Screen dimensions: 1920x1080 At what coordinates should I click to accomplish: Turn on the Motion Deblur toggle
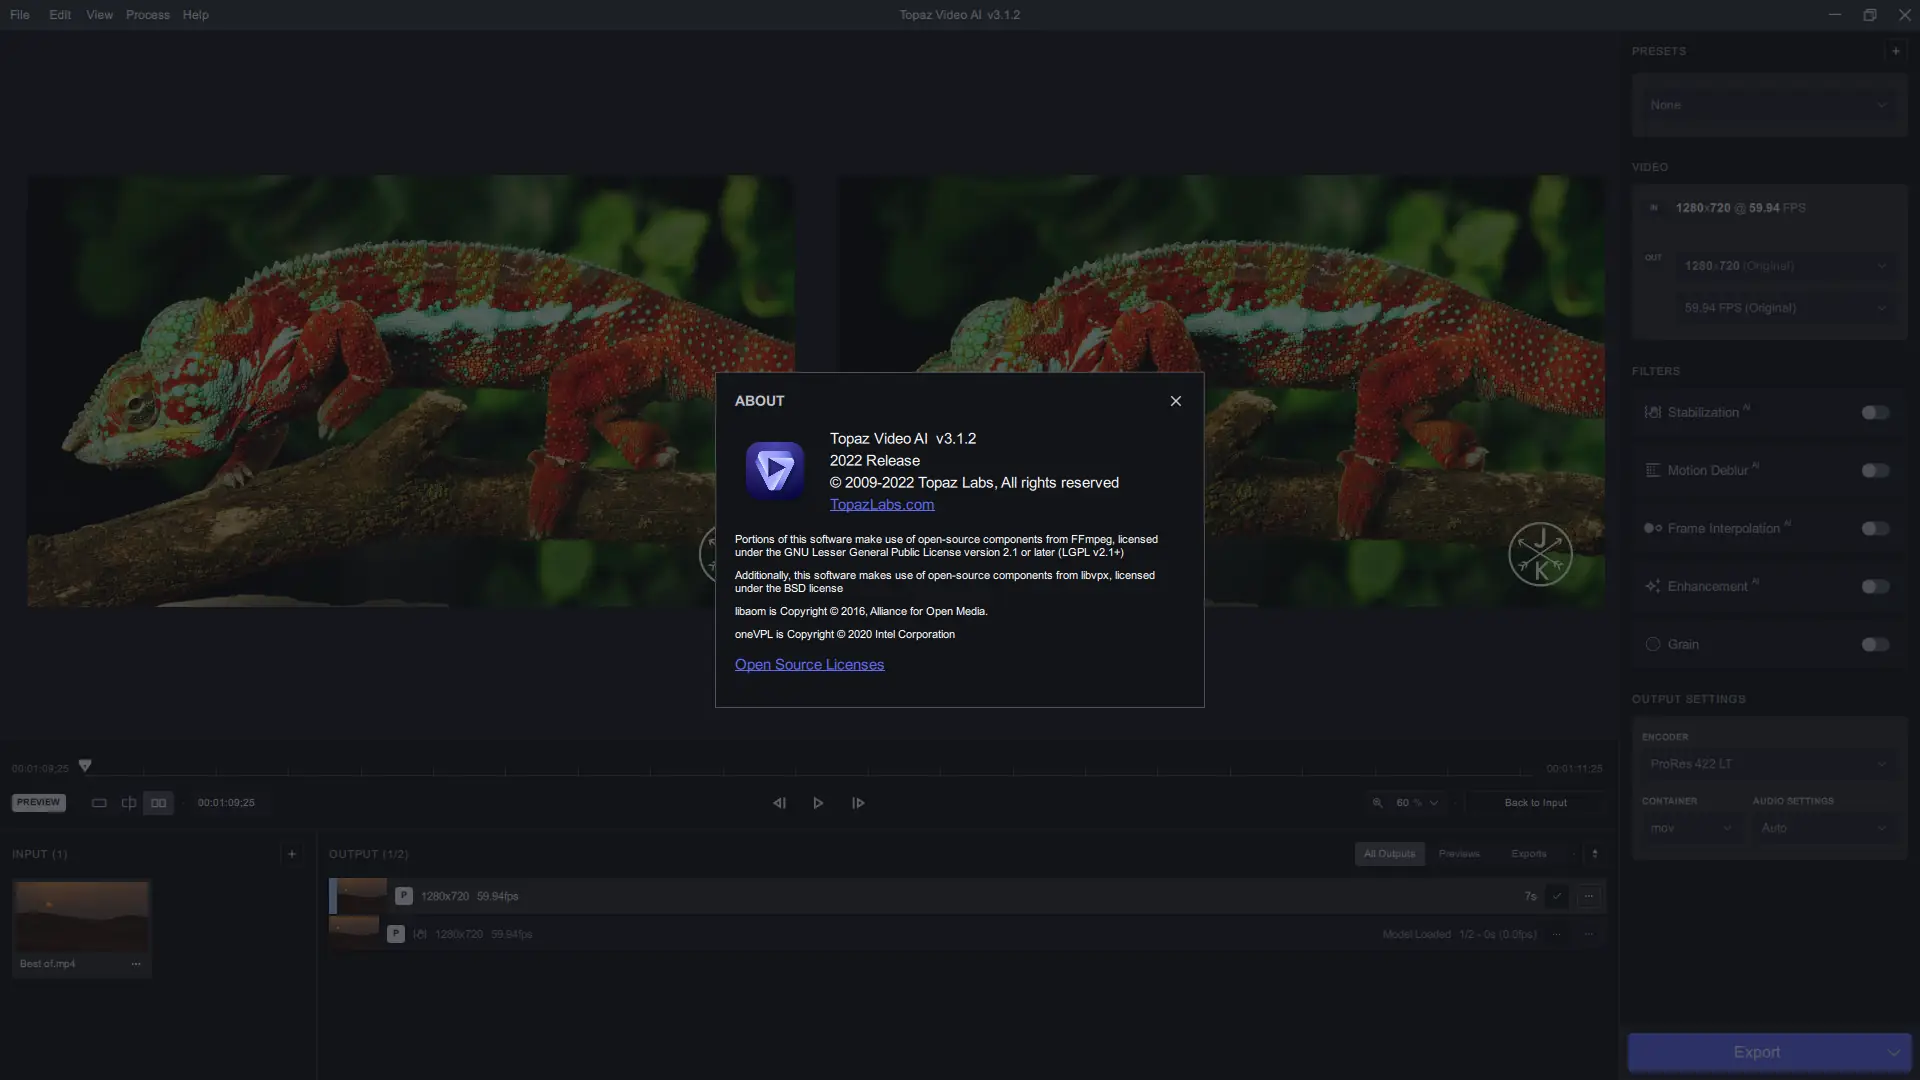point(1875,471)
